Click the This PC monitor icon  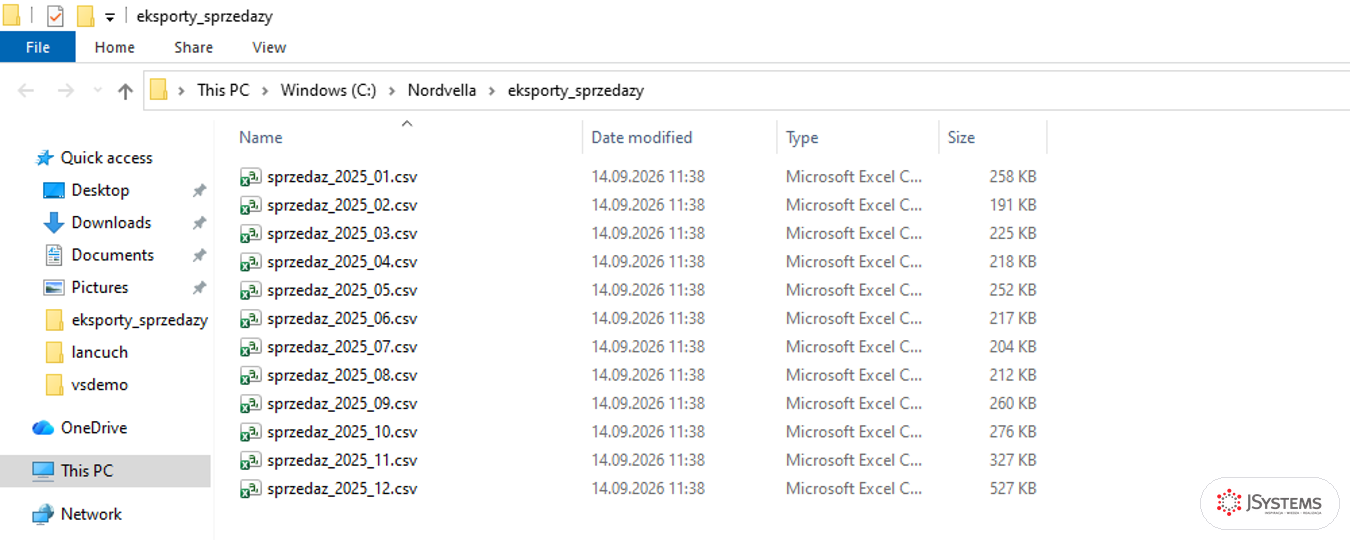click(x=43, y=470)
